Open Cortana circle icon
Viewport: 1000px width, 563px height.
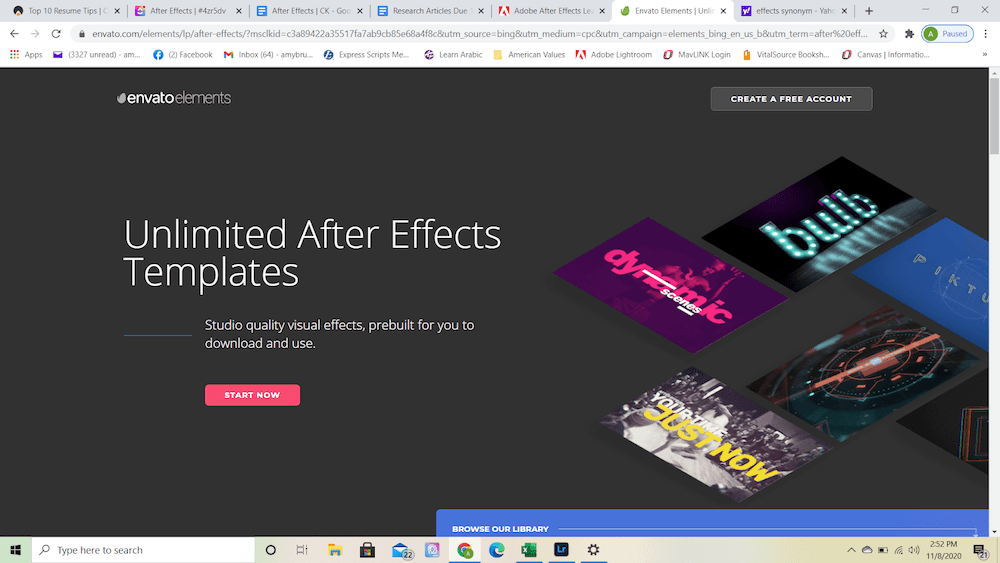pyautogui.click(x=270, y=550)
